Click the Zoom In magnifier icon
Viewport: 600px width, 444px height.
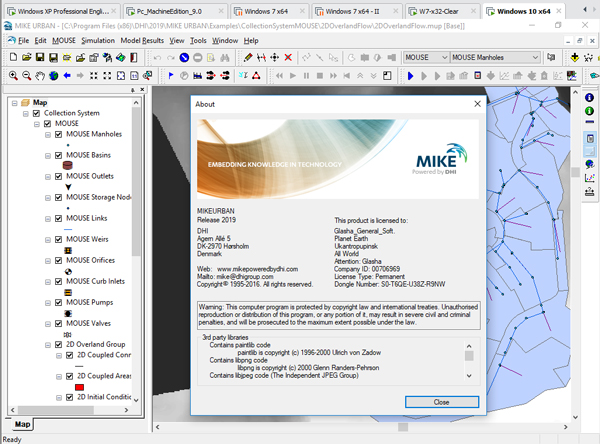pyautogui.click(x=12, y=75)
